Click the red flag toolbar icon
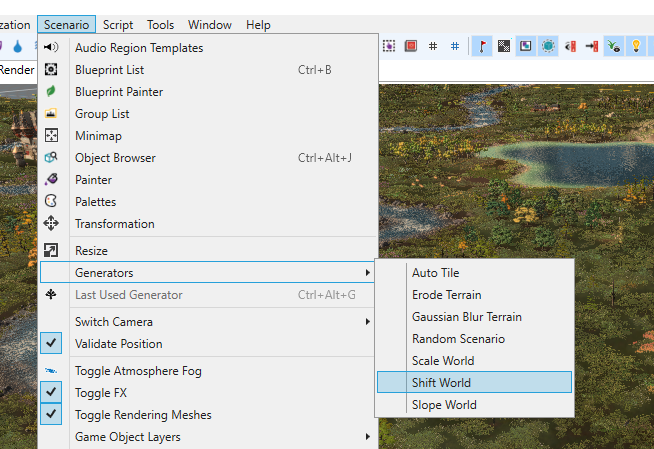Screen dimensions: 654x449 pyautogui.click(x=482, y=46)
